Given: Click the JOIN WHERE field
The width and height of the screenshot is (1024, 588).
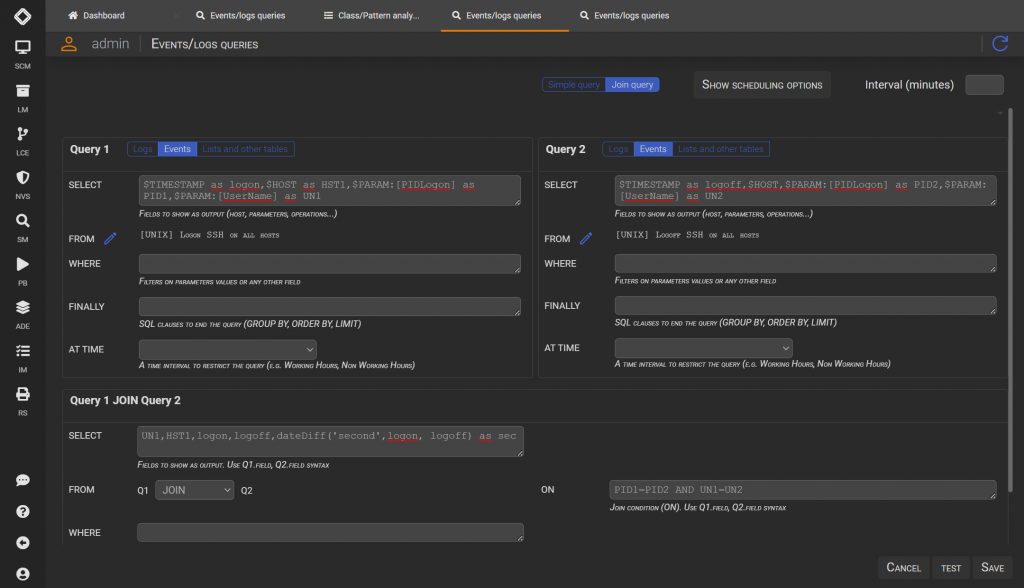Looking at the screenshot, I should (x=330, y=532).
